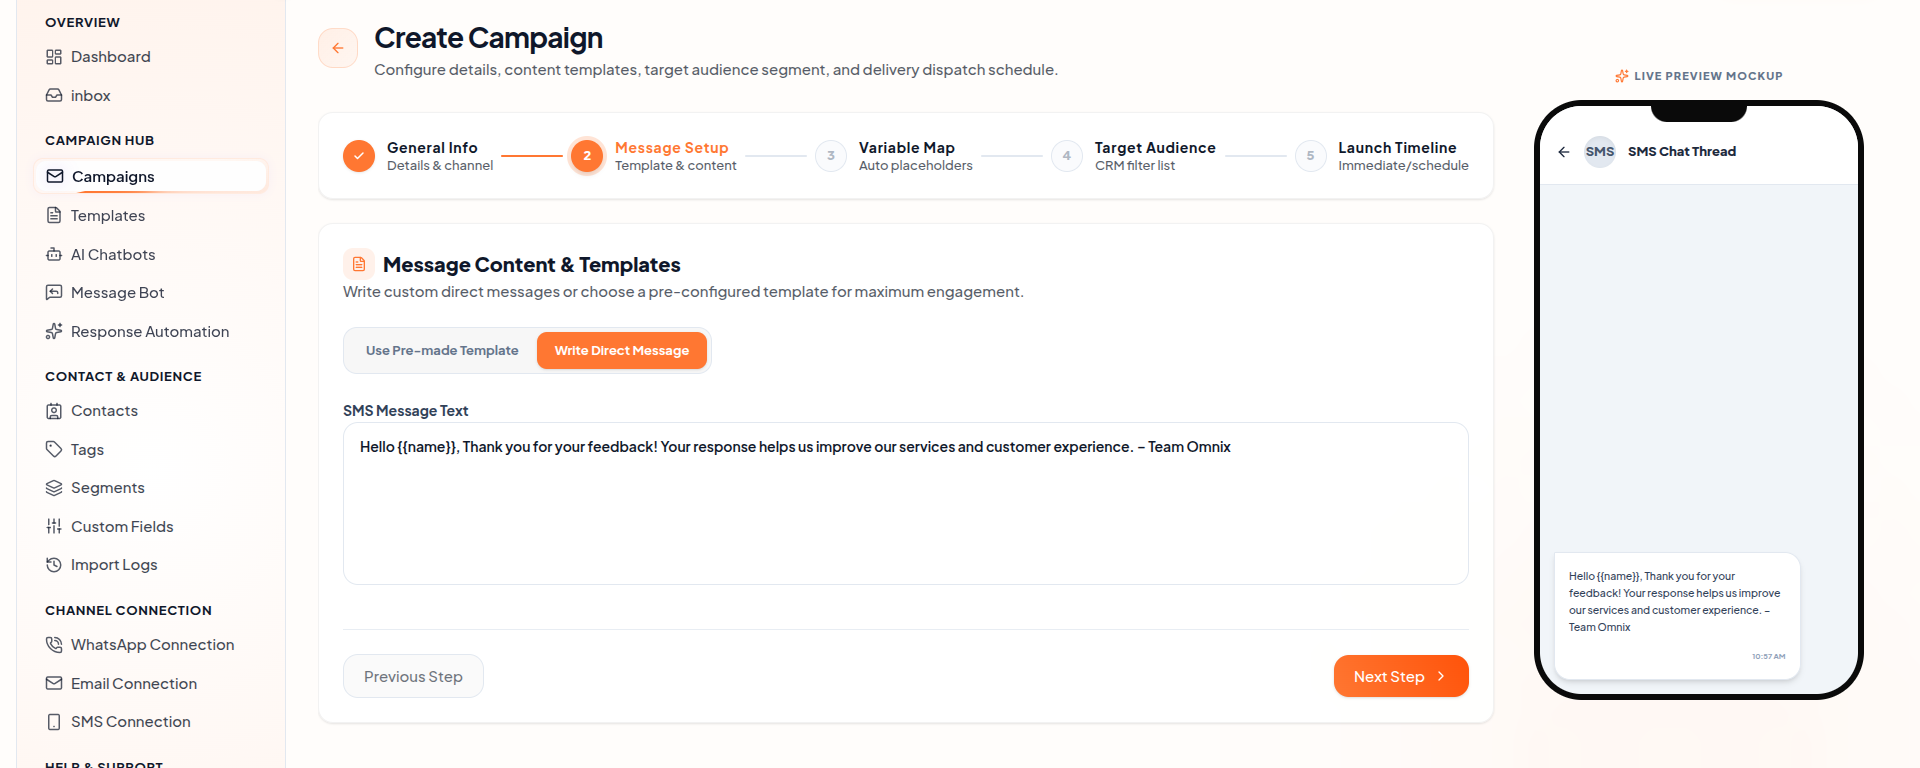
Task: Click the Next Step button
Action: 1401,677
